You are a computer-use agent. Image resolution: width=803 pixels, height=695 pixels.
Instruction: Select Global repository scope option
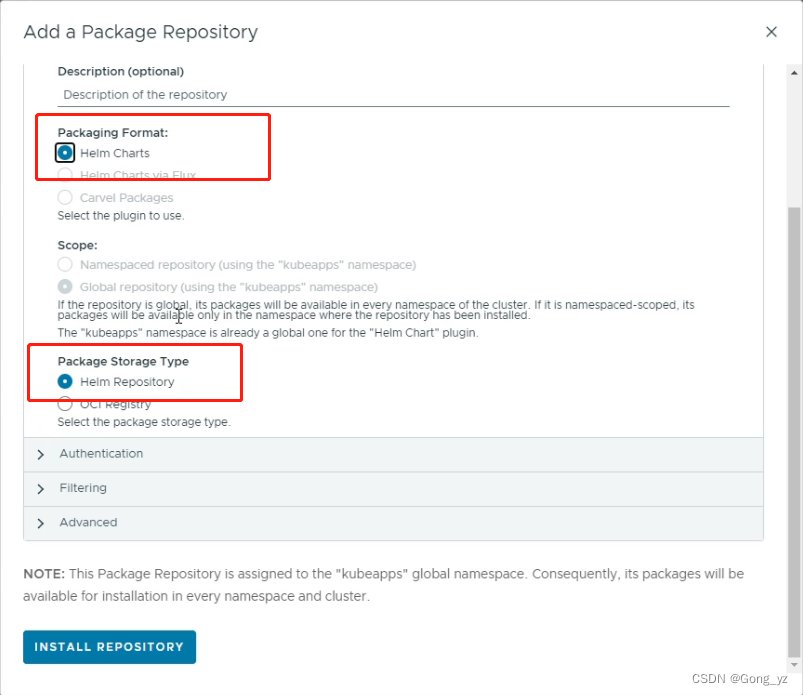(x=66, y=287)
